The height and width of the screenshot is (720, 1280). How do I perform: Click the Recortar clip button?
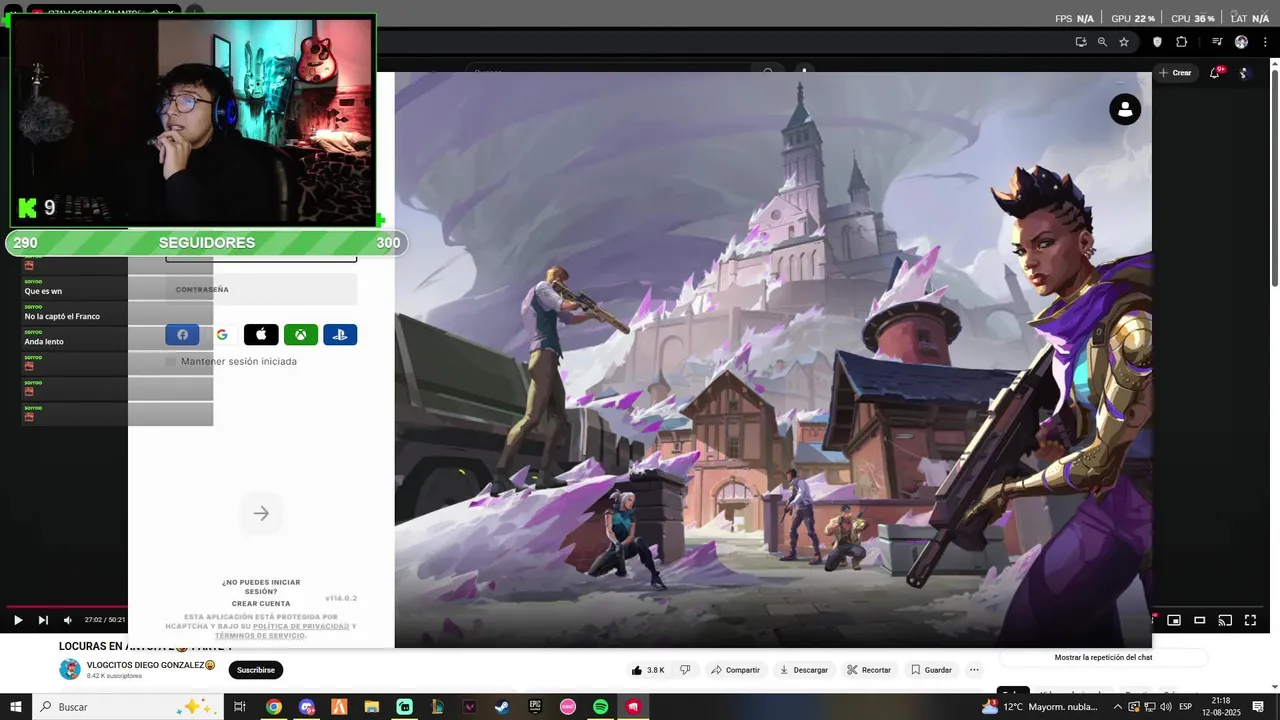869,670
